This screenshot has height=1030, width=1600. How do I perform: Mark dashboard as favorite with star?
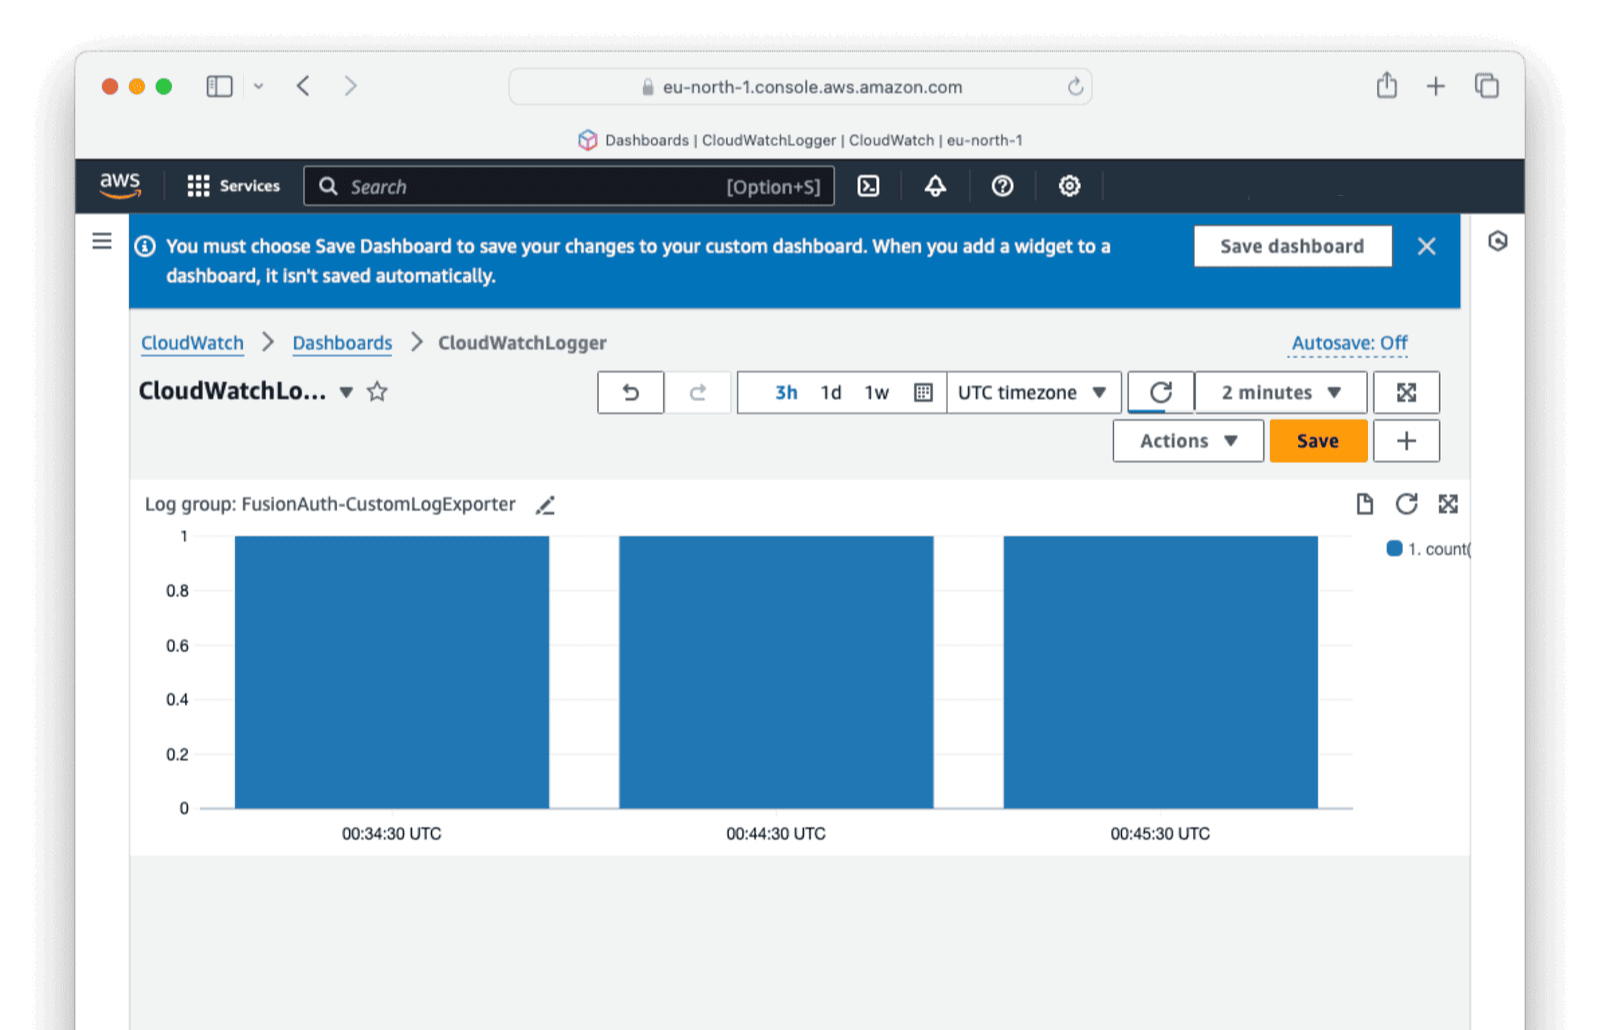tap(377, 392)
